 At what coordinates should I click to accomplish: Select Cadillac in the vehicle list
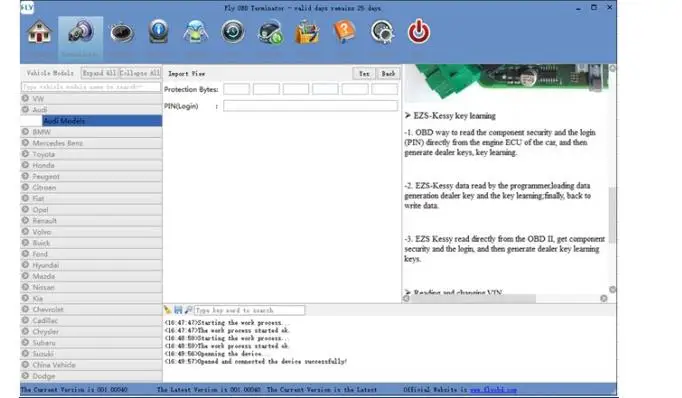tap(91, 321)
